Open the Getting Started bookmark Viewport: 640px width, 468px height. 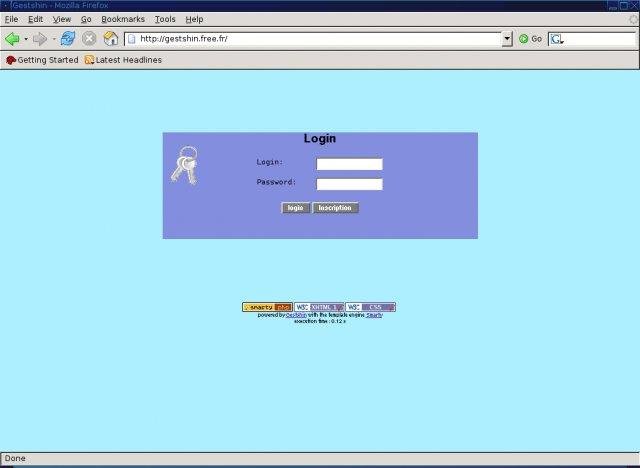pyautogui.click(x=42, y=60)
